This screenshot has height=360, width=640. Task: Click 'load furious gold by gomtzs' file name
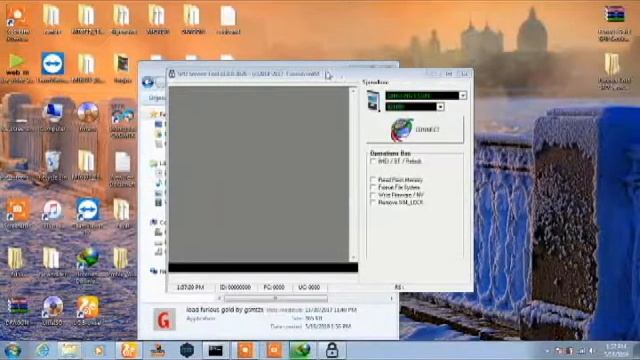point(225,310)
